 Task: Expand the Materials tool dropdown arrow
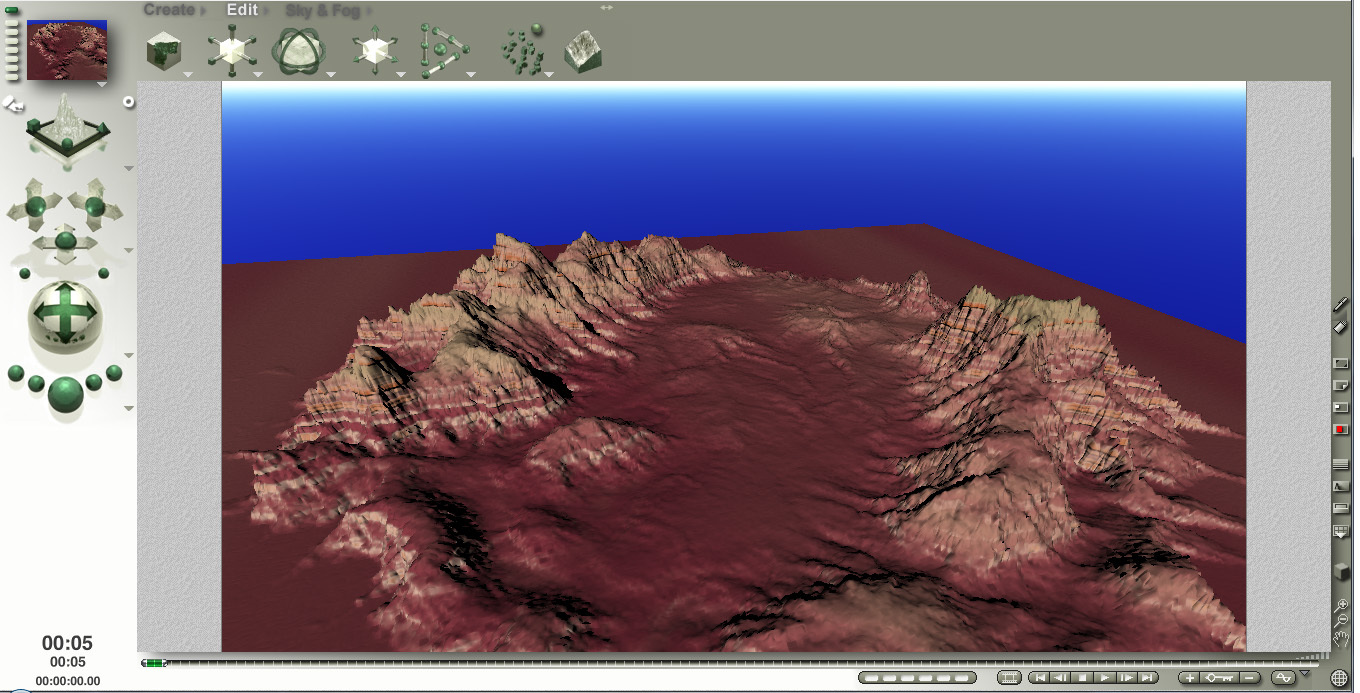pos(187,74)
